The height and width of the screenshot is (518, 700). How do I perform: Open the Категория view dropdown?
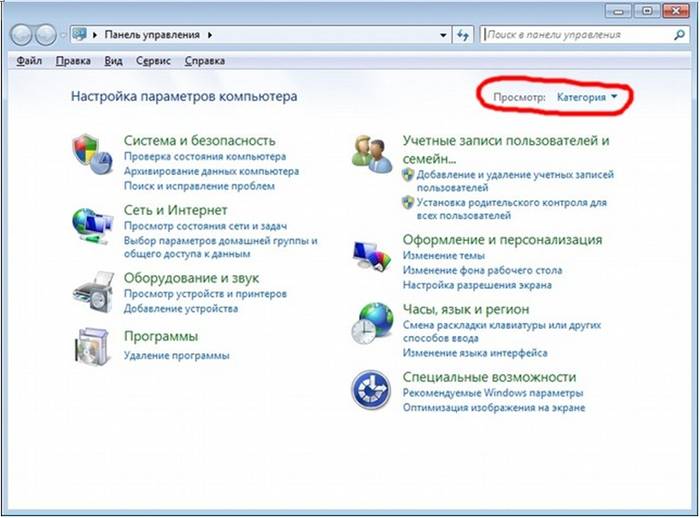point(587,97)
